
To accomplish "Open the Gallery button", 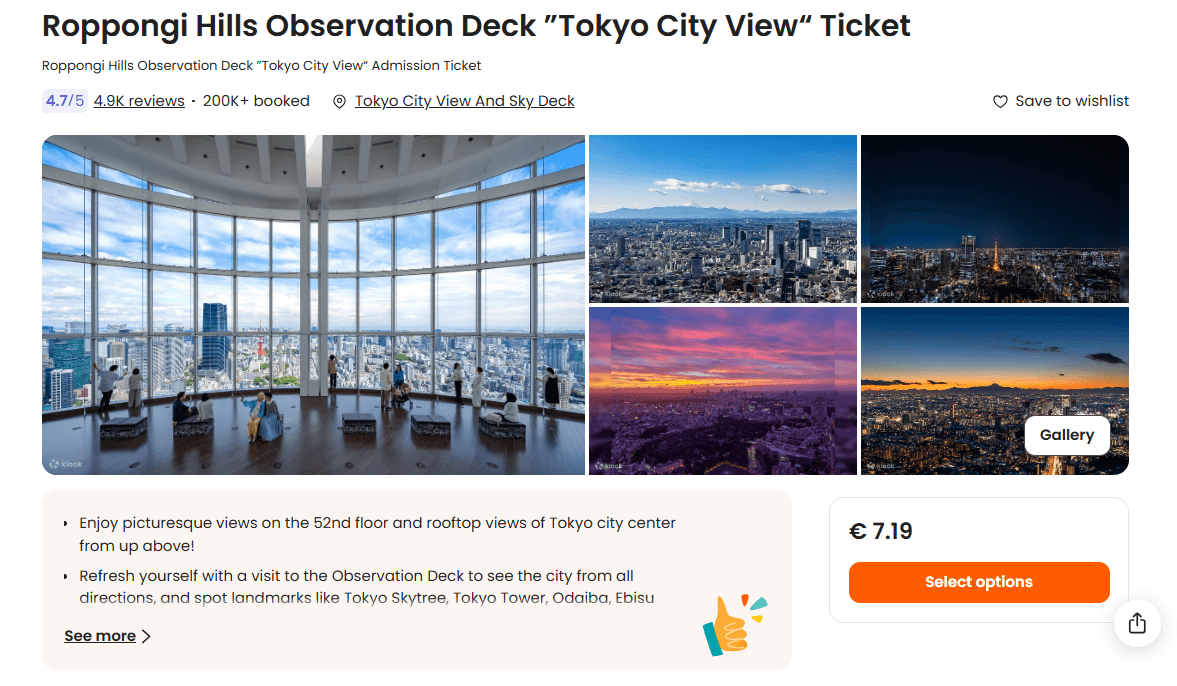I will 1066,435.
